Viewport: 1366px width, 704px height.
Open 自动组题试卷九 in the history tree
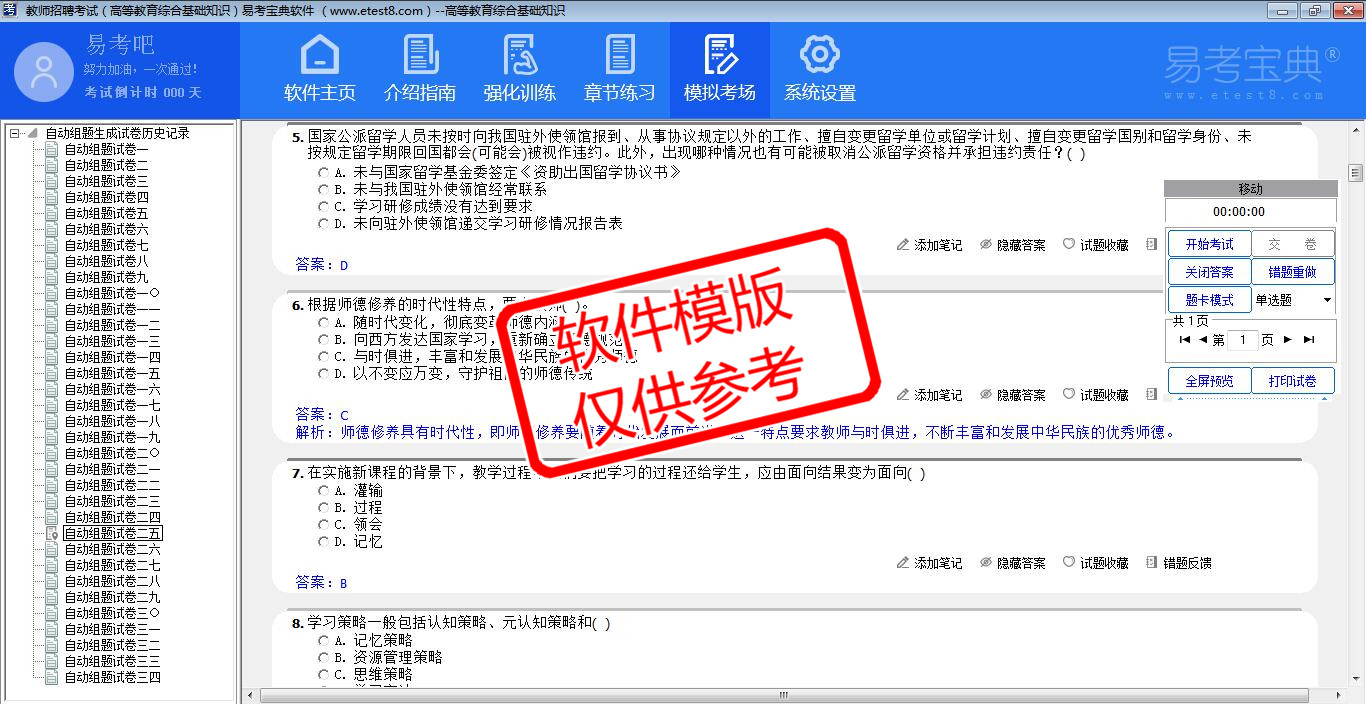pos(106,277)
